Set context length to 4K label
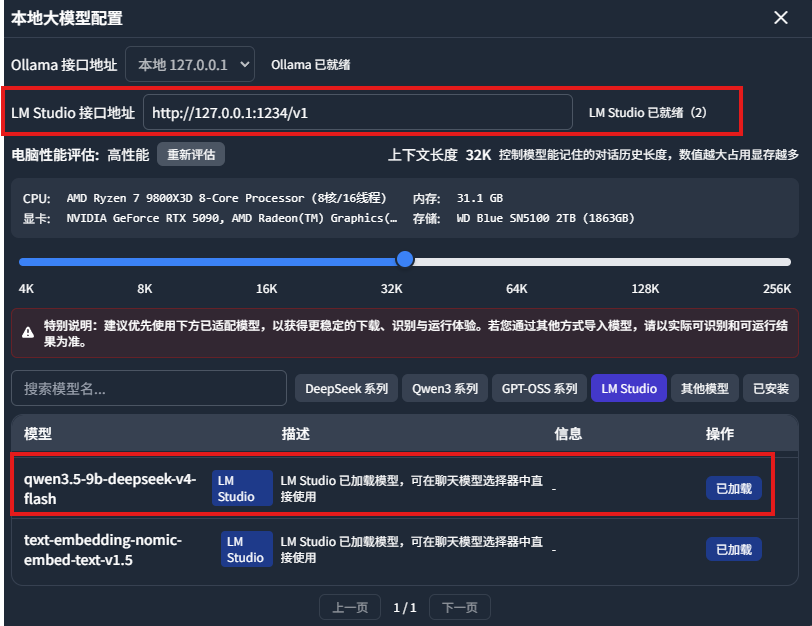This screenshot has height=626, width=812. (x=26, y=288)
